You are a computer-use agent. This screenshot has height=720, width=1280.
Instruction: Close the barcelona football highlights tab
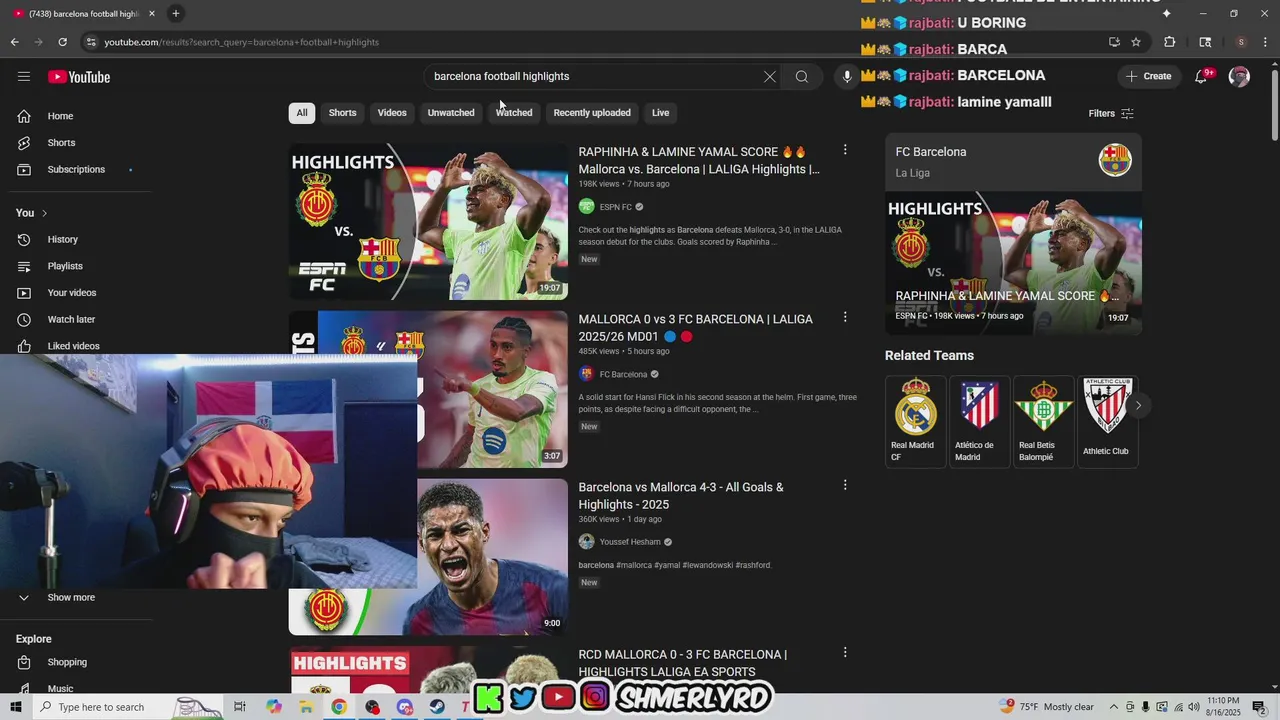coord(152,13)
